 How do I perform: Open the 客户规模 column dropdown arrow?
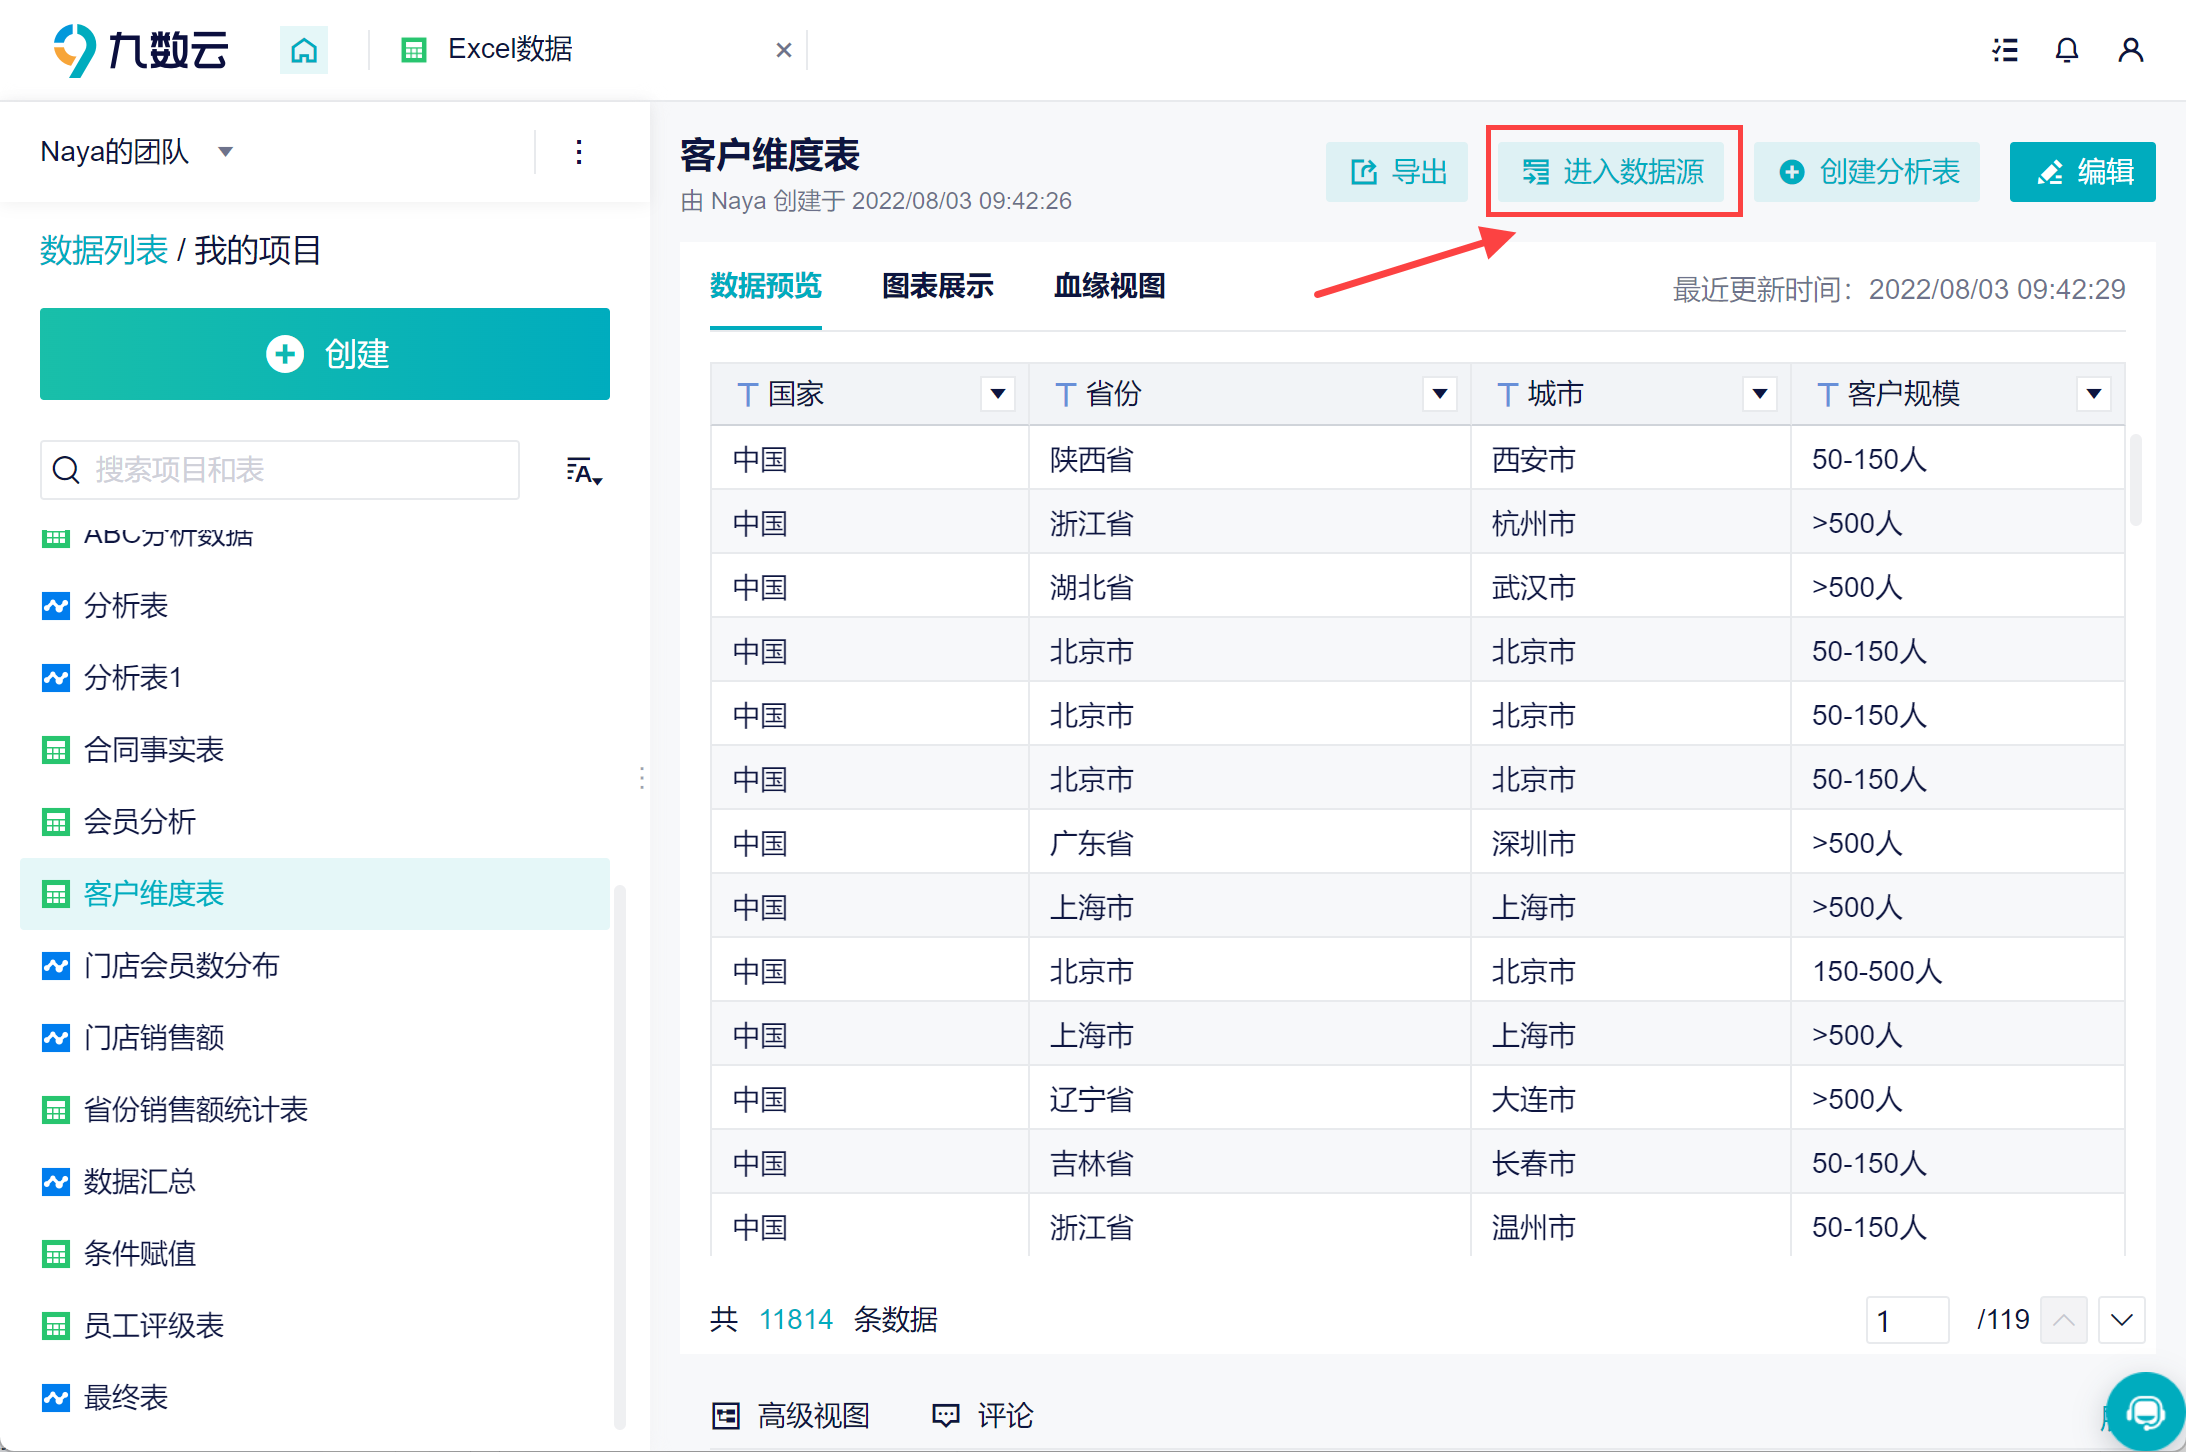pyautogui.click(x=2093, y=394)
